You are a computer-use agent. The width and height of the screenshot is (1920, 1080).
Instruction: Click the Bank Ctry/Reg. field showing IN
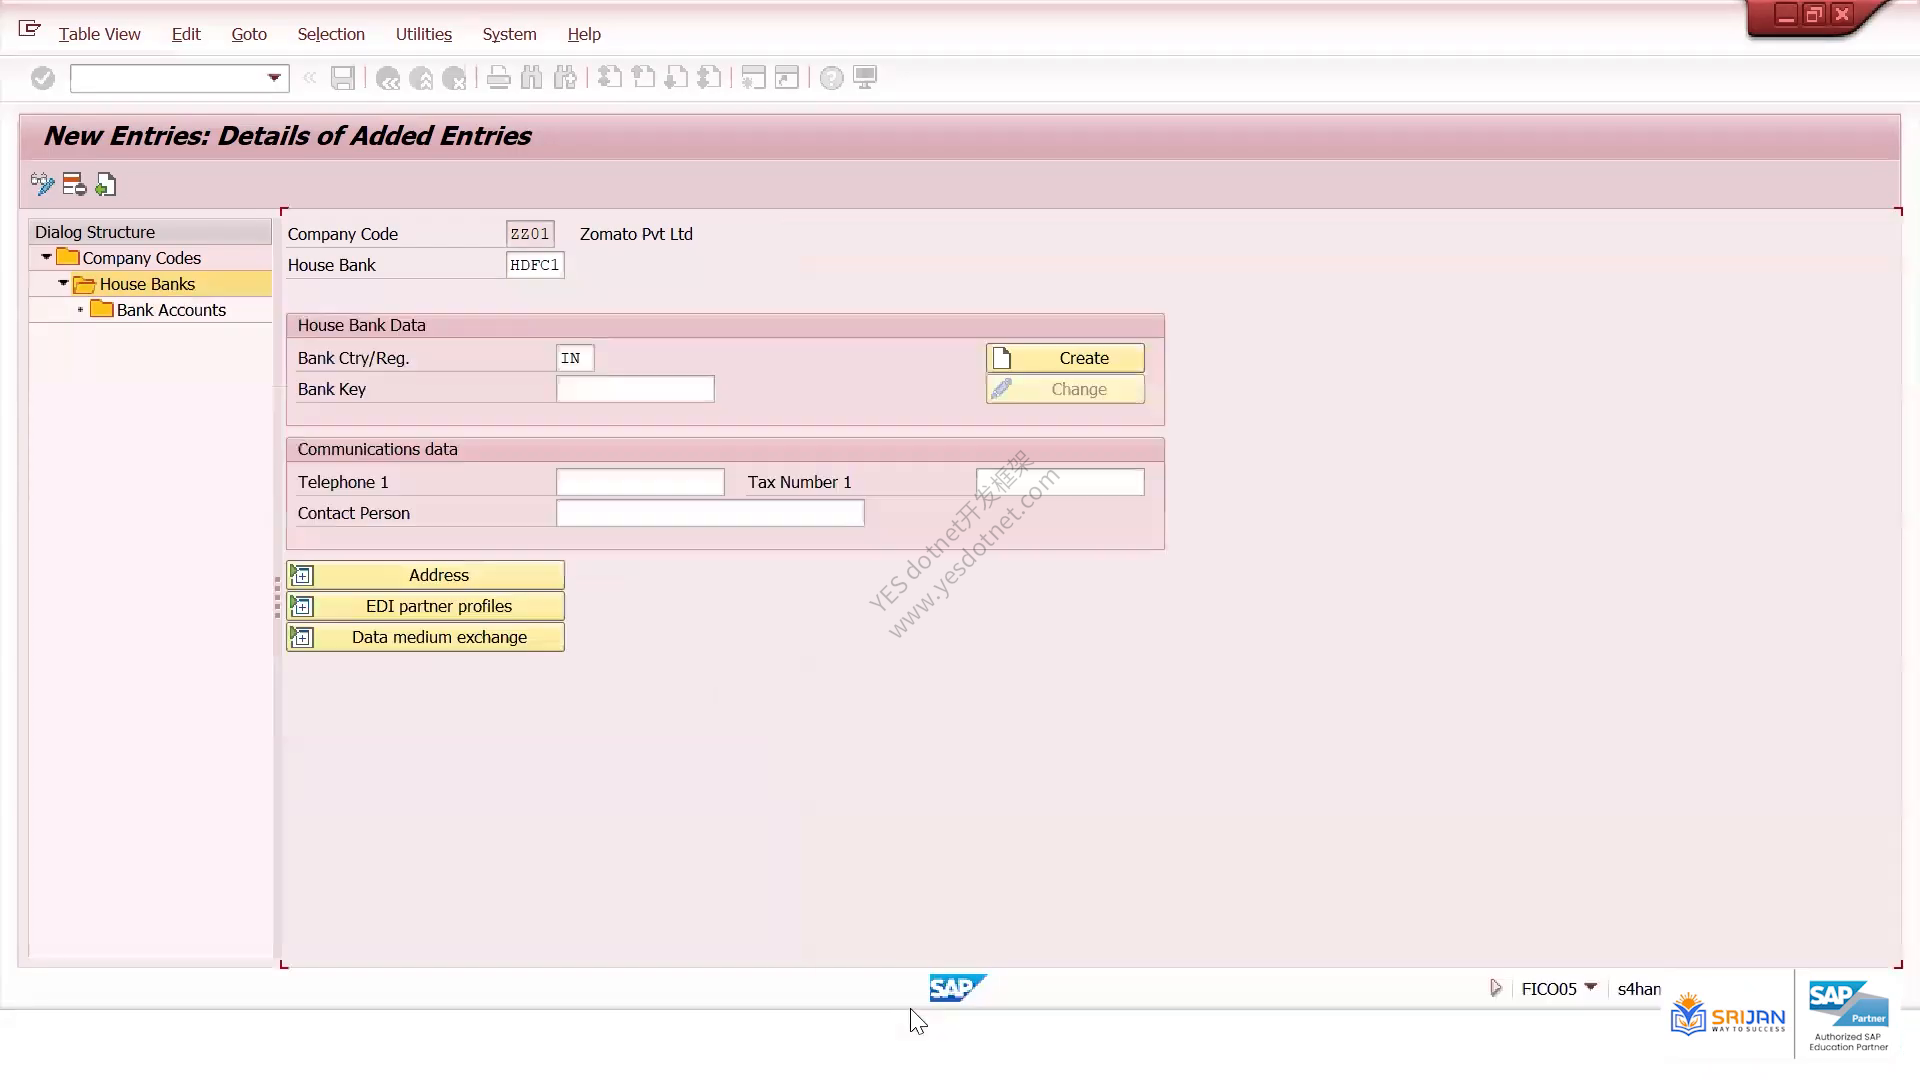(575, 358)
